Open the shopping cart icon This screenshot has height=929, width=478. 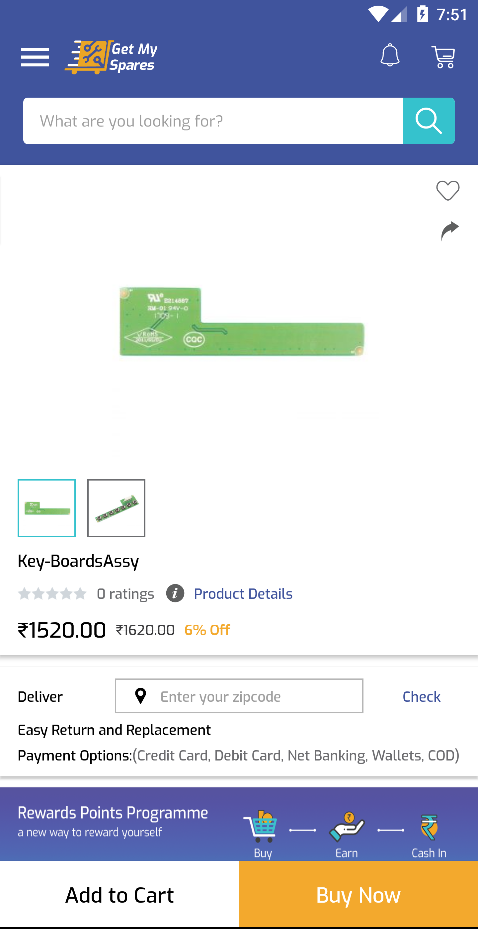(x=443, y=57)
